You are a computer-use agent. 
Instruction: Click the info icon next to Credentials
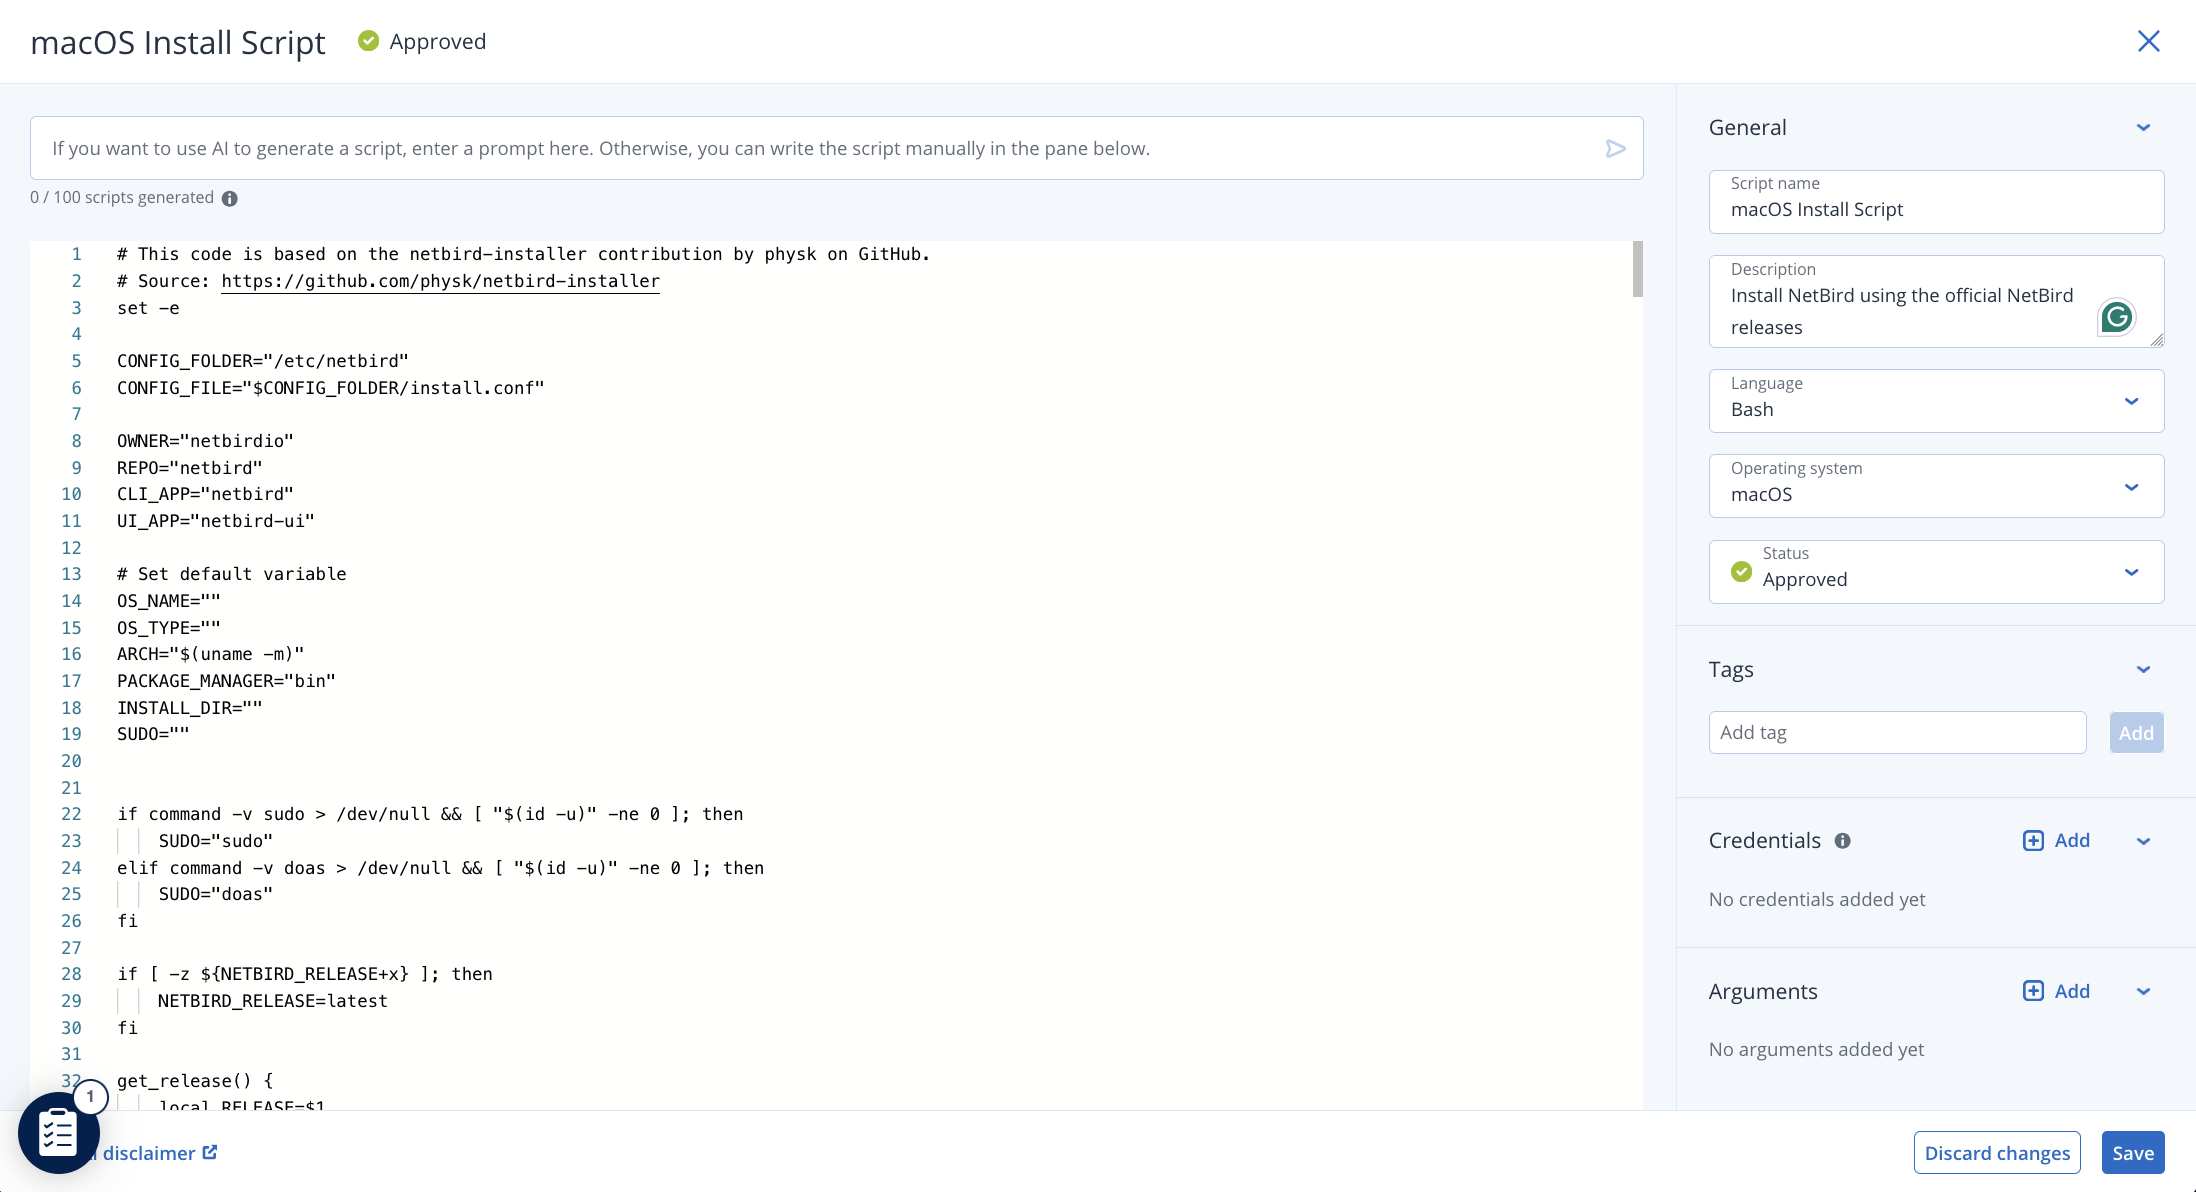pos(1843,840)
